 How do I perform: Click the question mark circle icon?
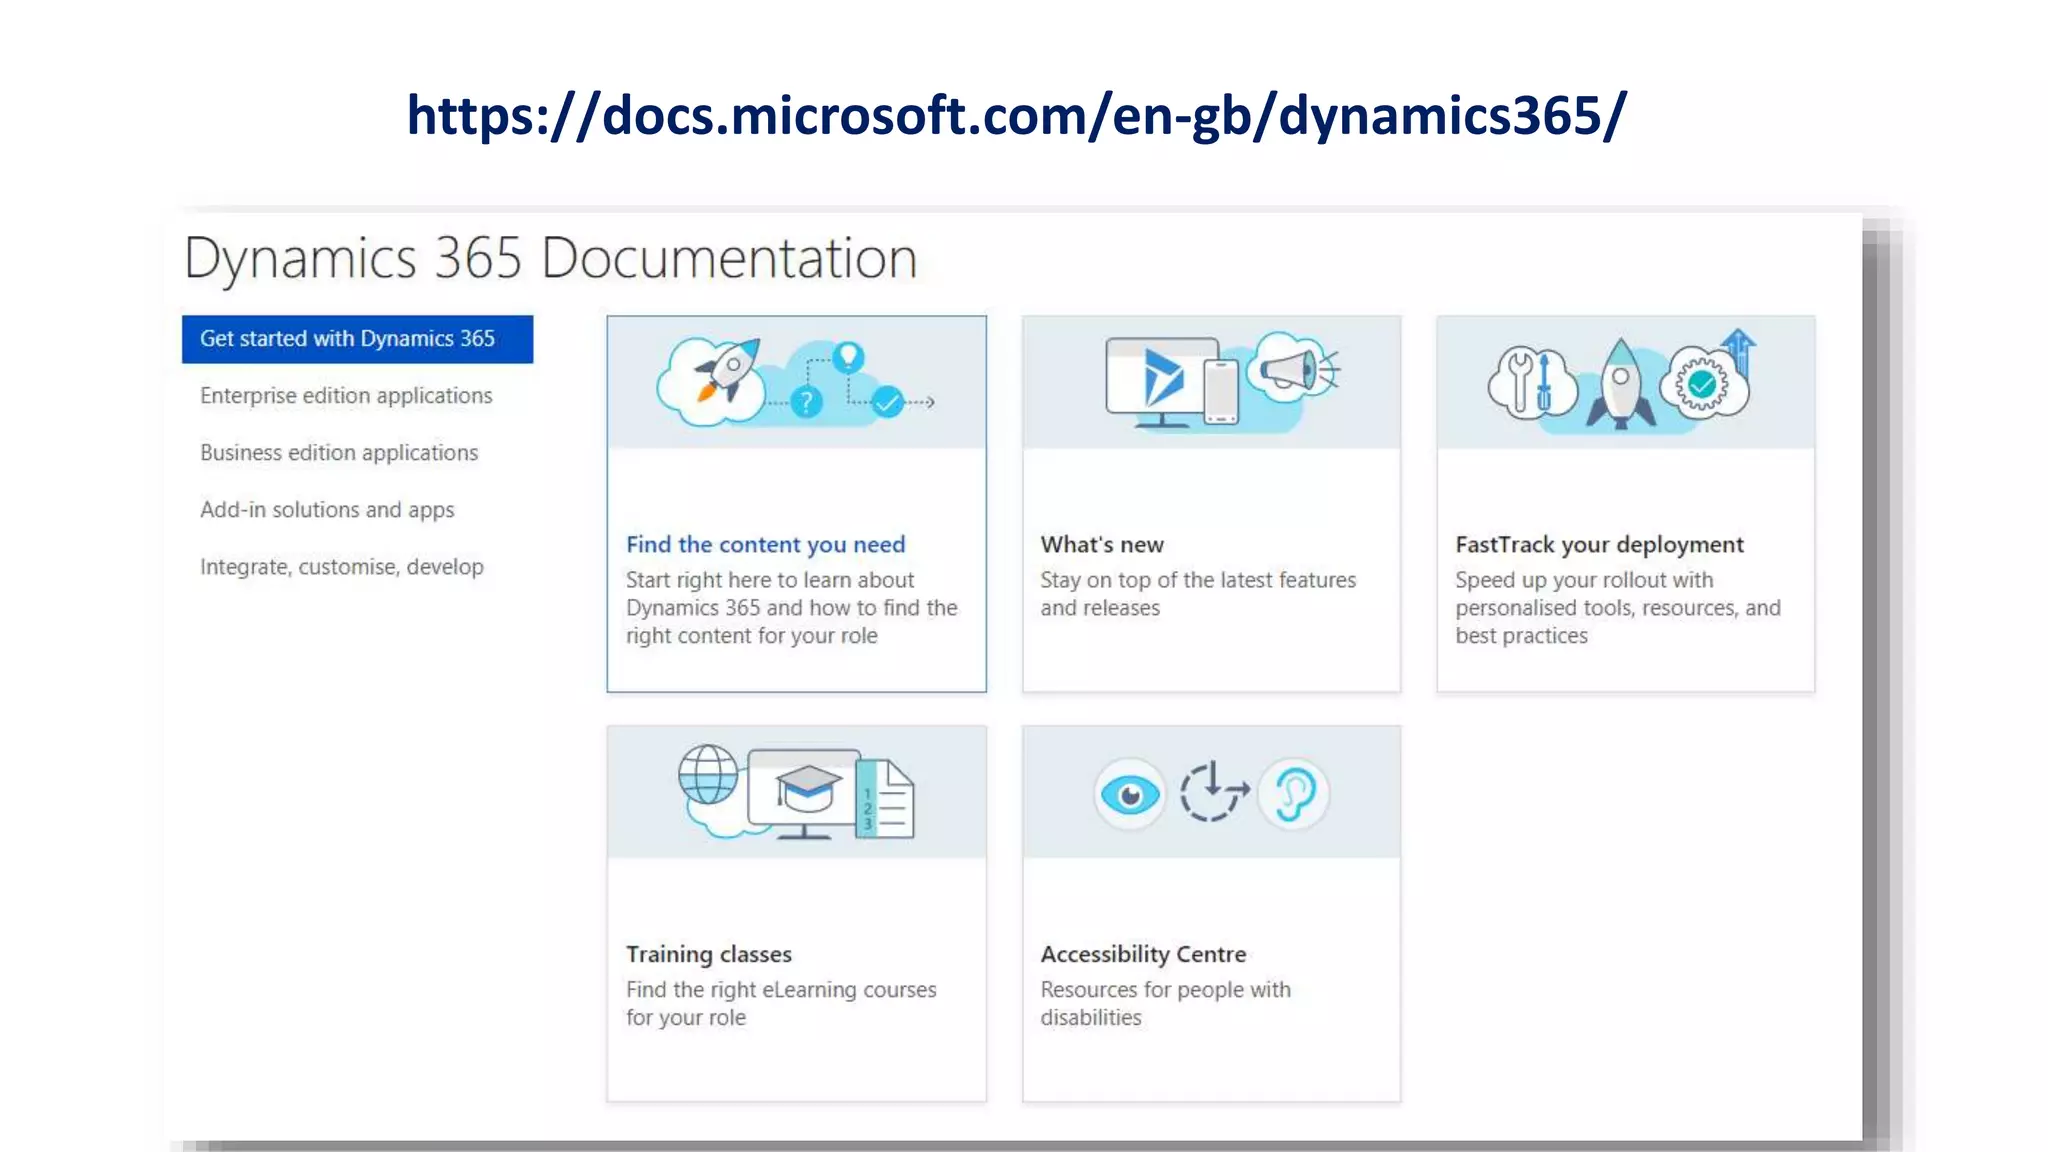(806, 402)
